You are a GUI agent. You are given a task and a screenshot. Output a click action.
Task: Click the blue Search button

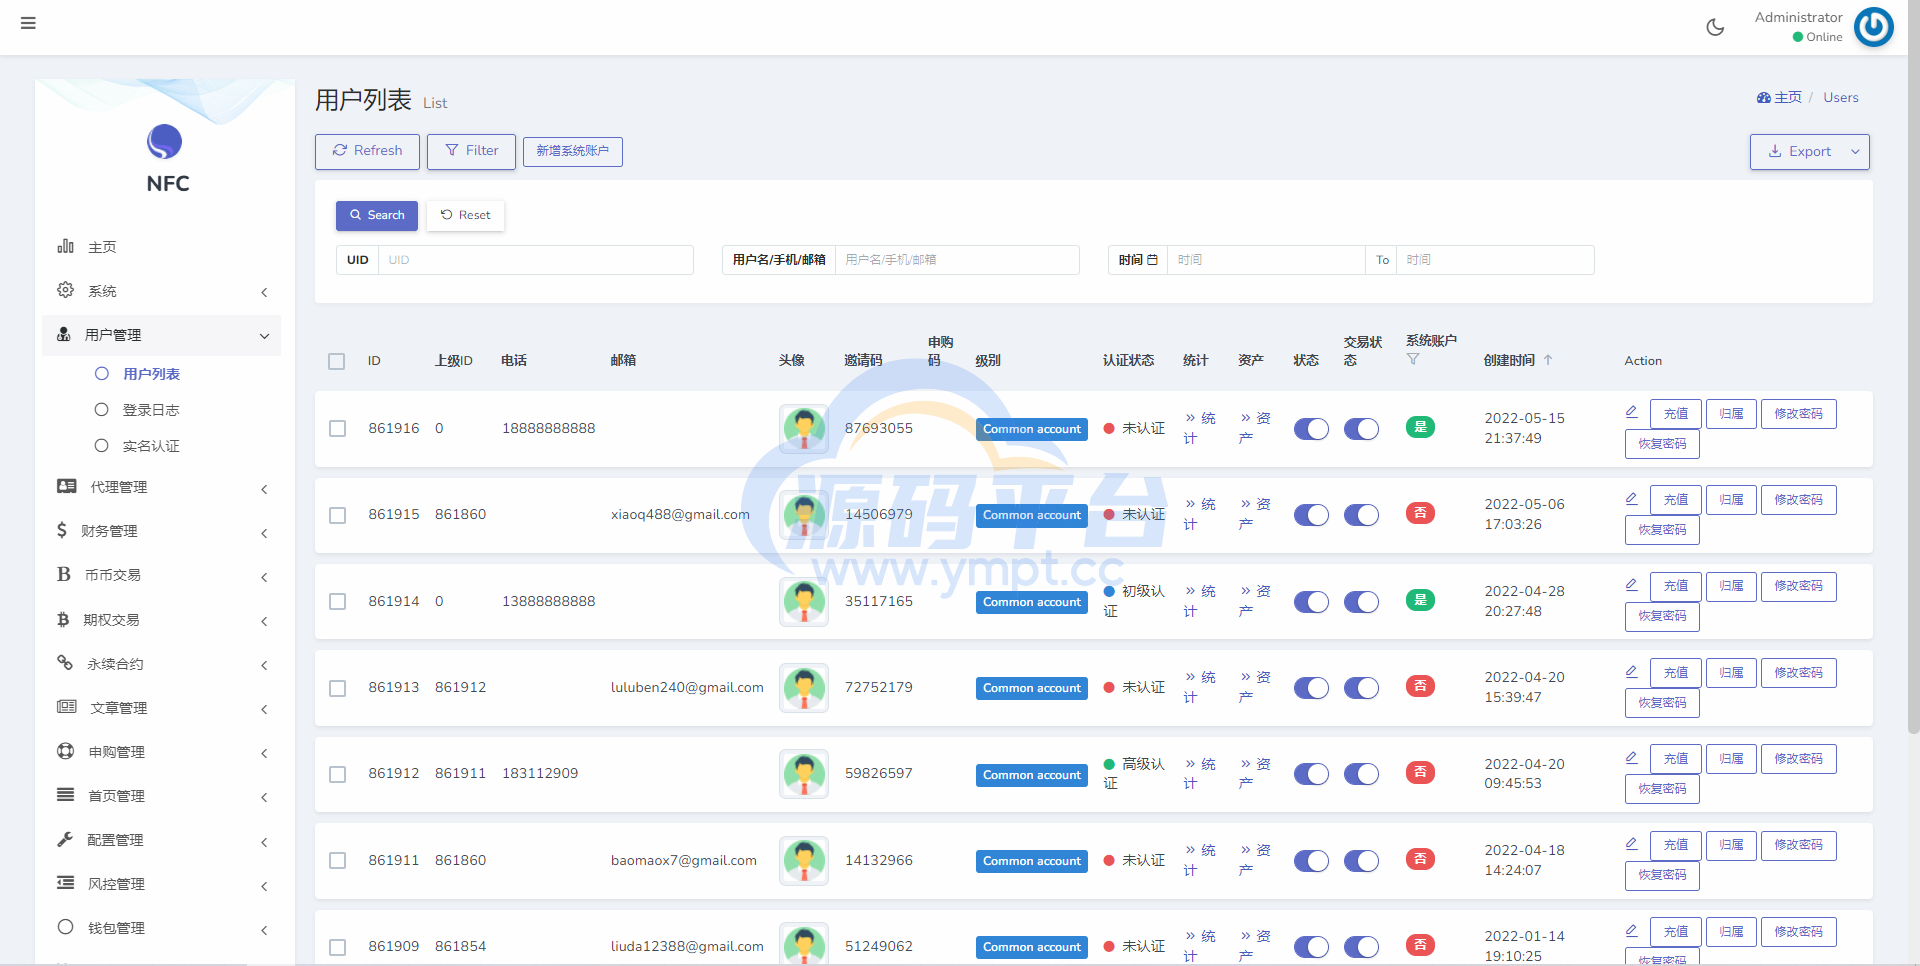377,215
